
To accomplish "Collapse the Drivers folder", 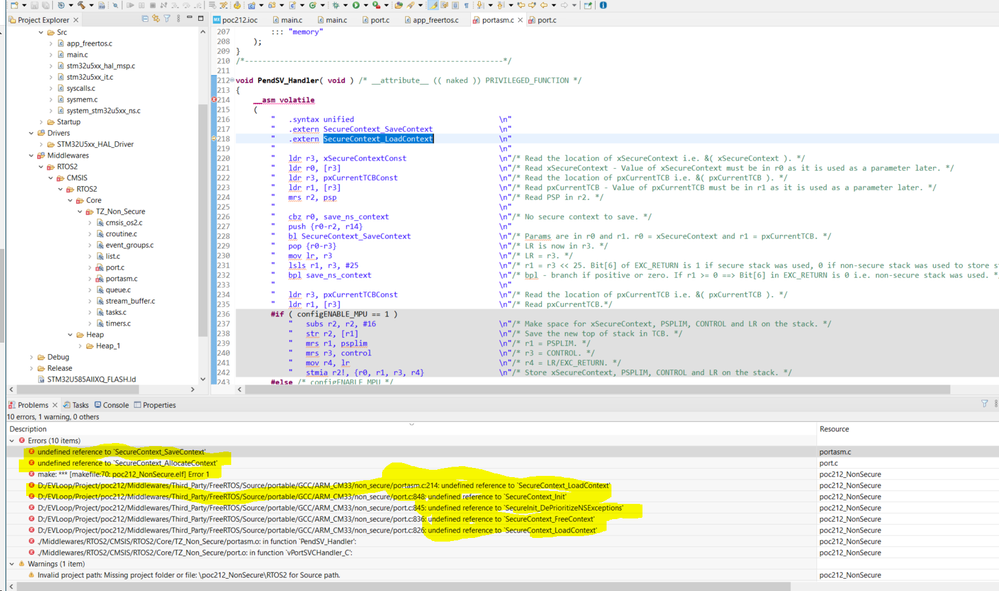I will tap(31, 133).
